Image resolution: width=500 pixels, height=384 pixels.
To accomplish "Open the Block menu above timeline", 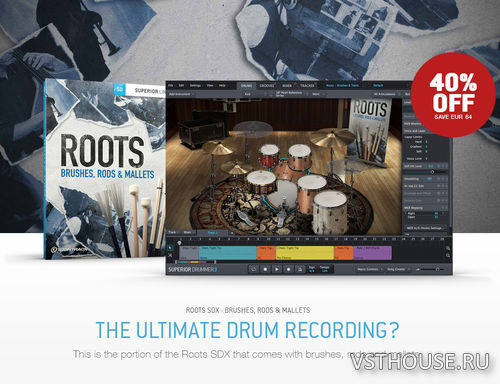I will (189, 232).
